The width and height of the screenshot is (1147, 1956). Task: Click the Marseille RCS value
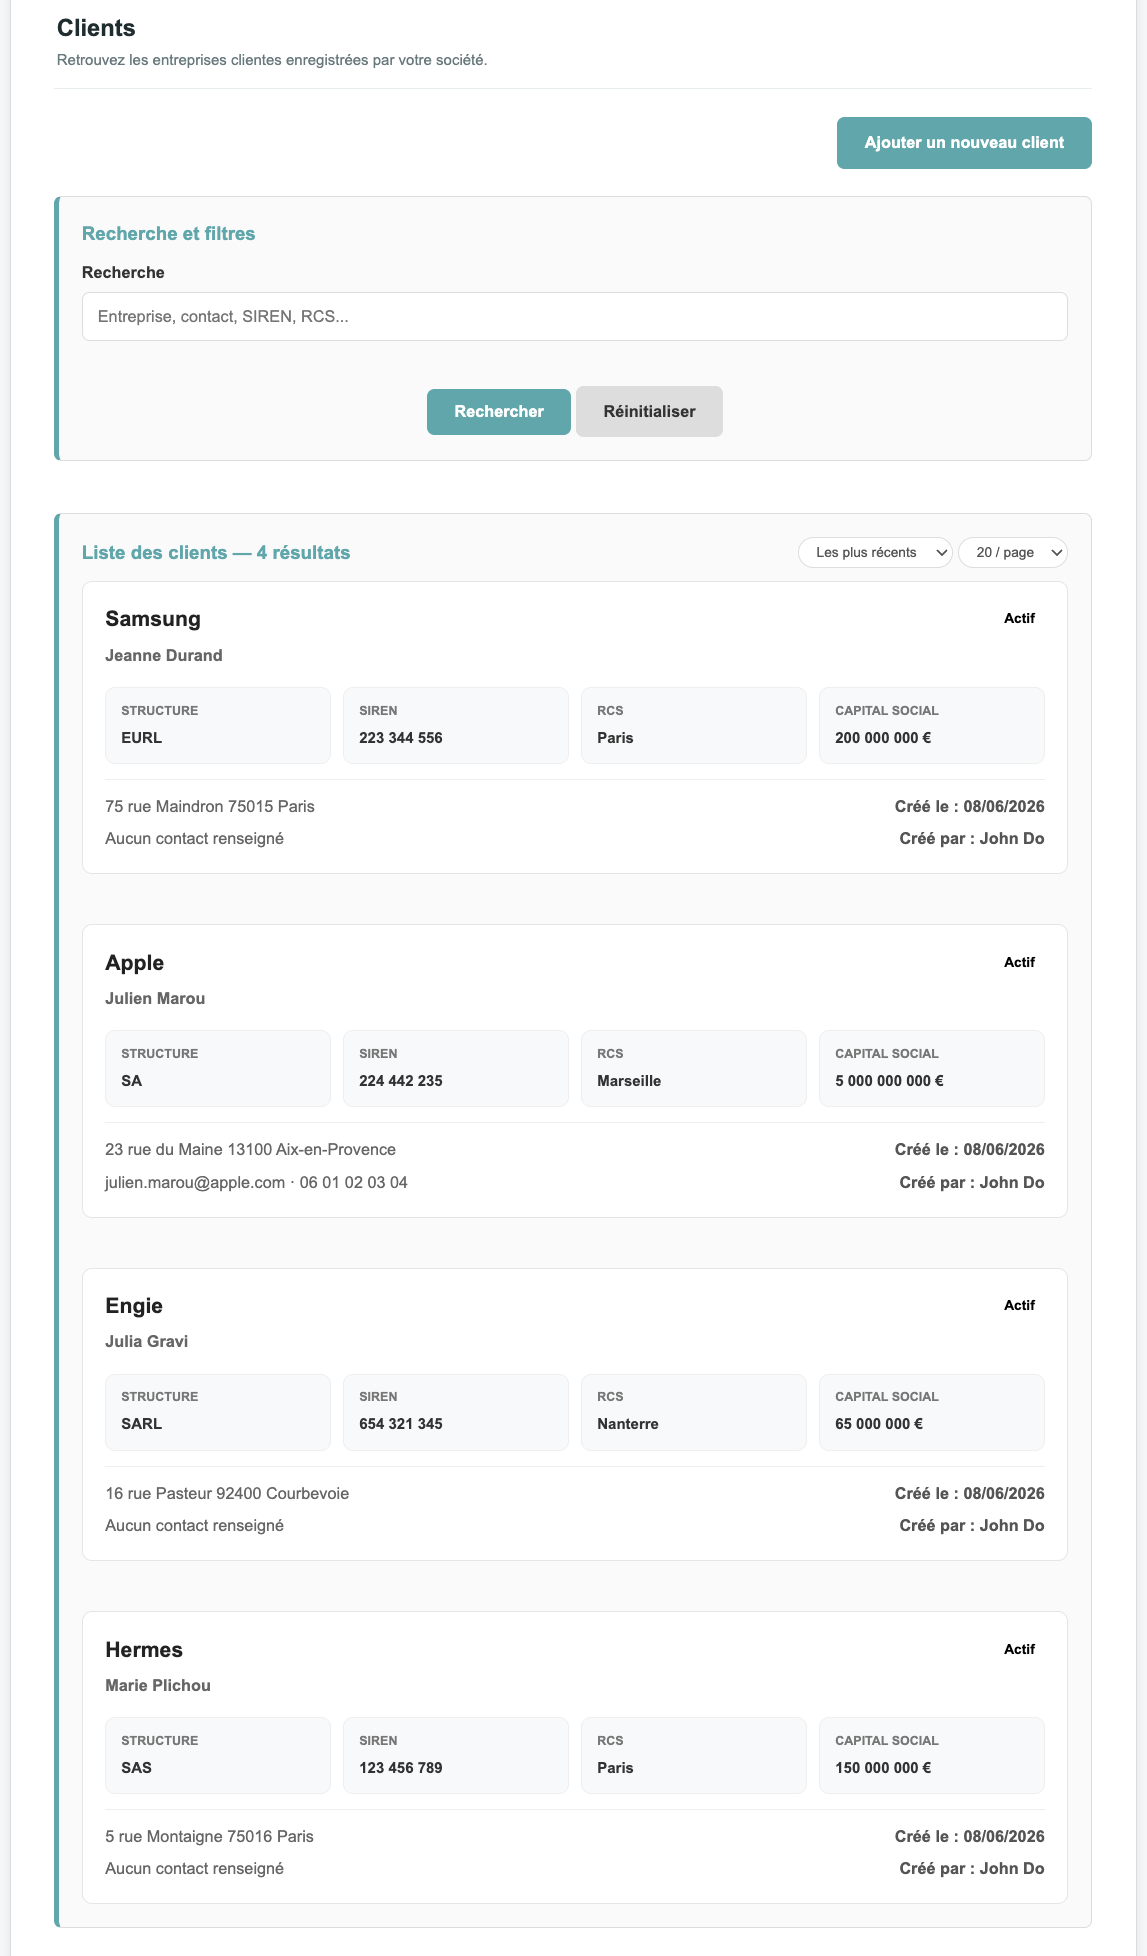pyautogui.click(x=629, y=1081)
